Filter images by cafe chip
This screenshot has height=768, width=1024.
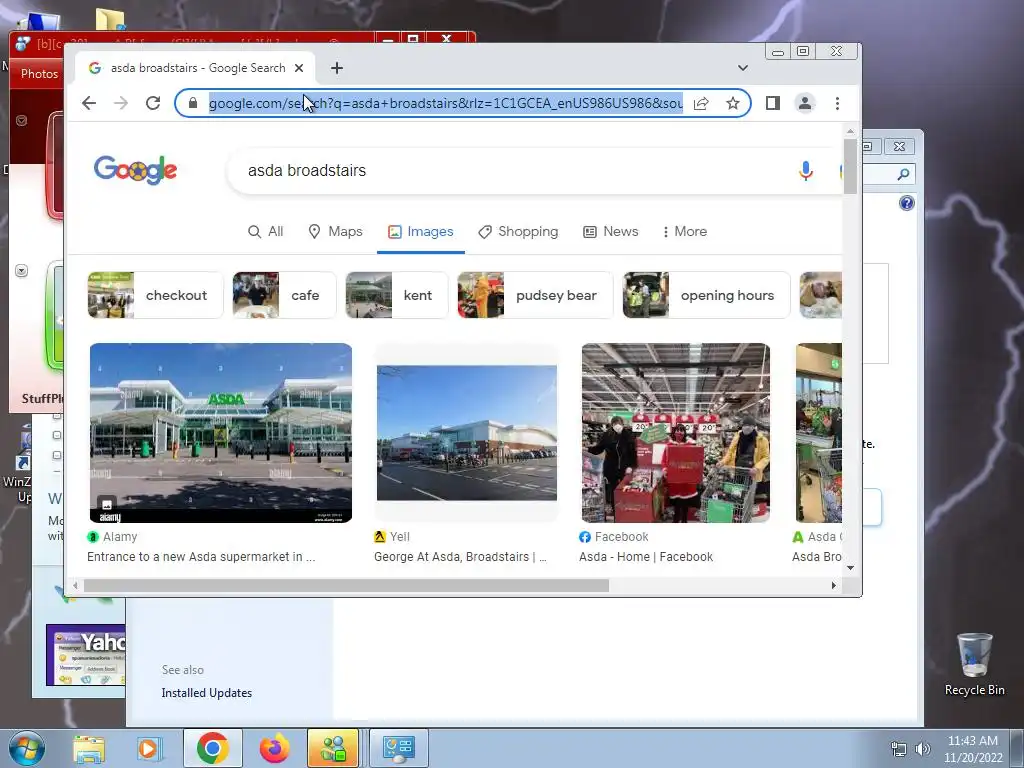[x=284, y=295]
